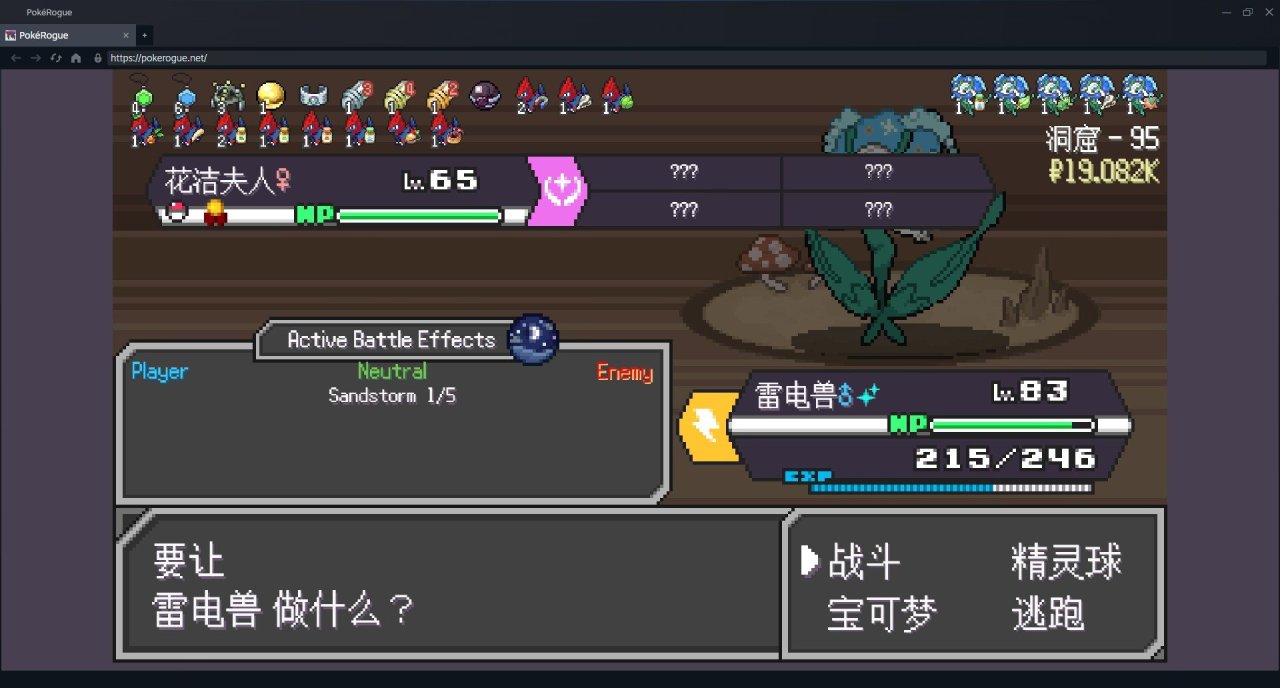The height and width of the screenshot is (688, 1280).
Task: Click 雷电兽 green HP bar
Action: click(x=1012, y=425)
